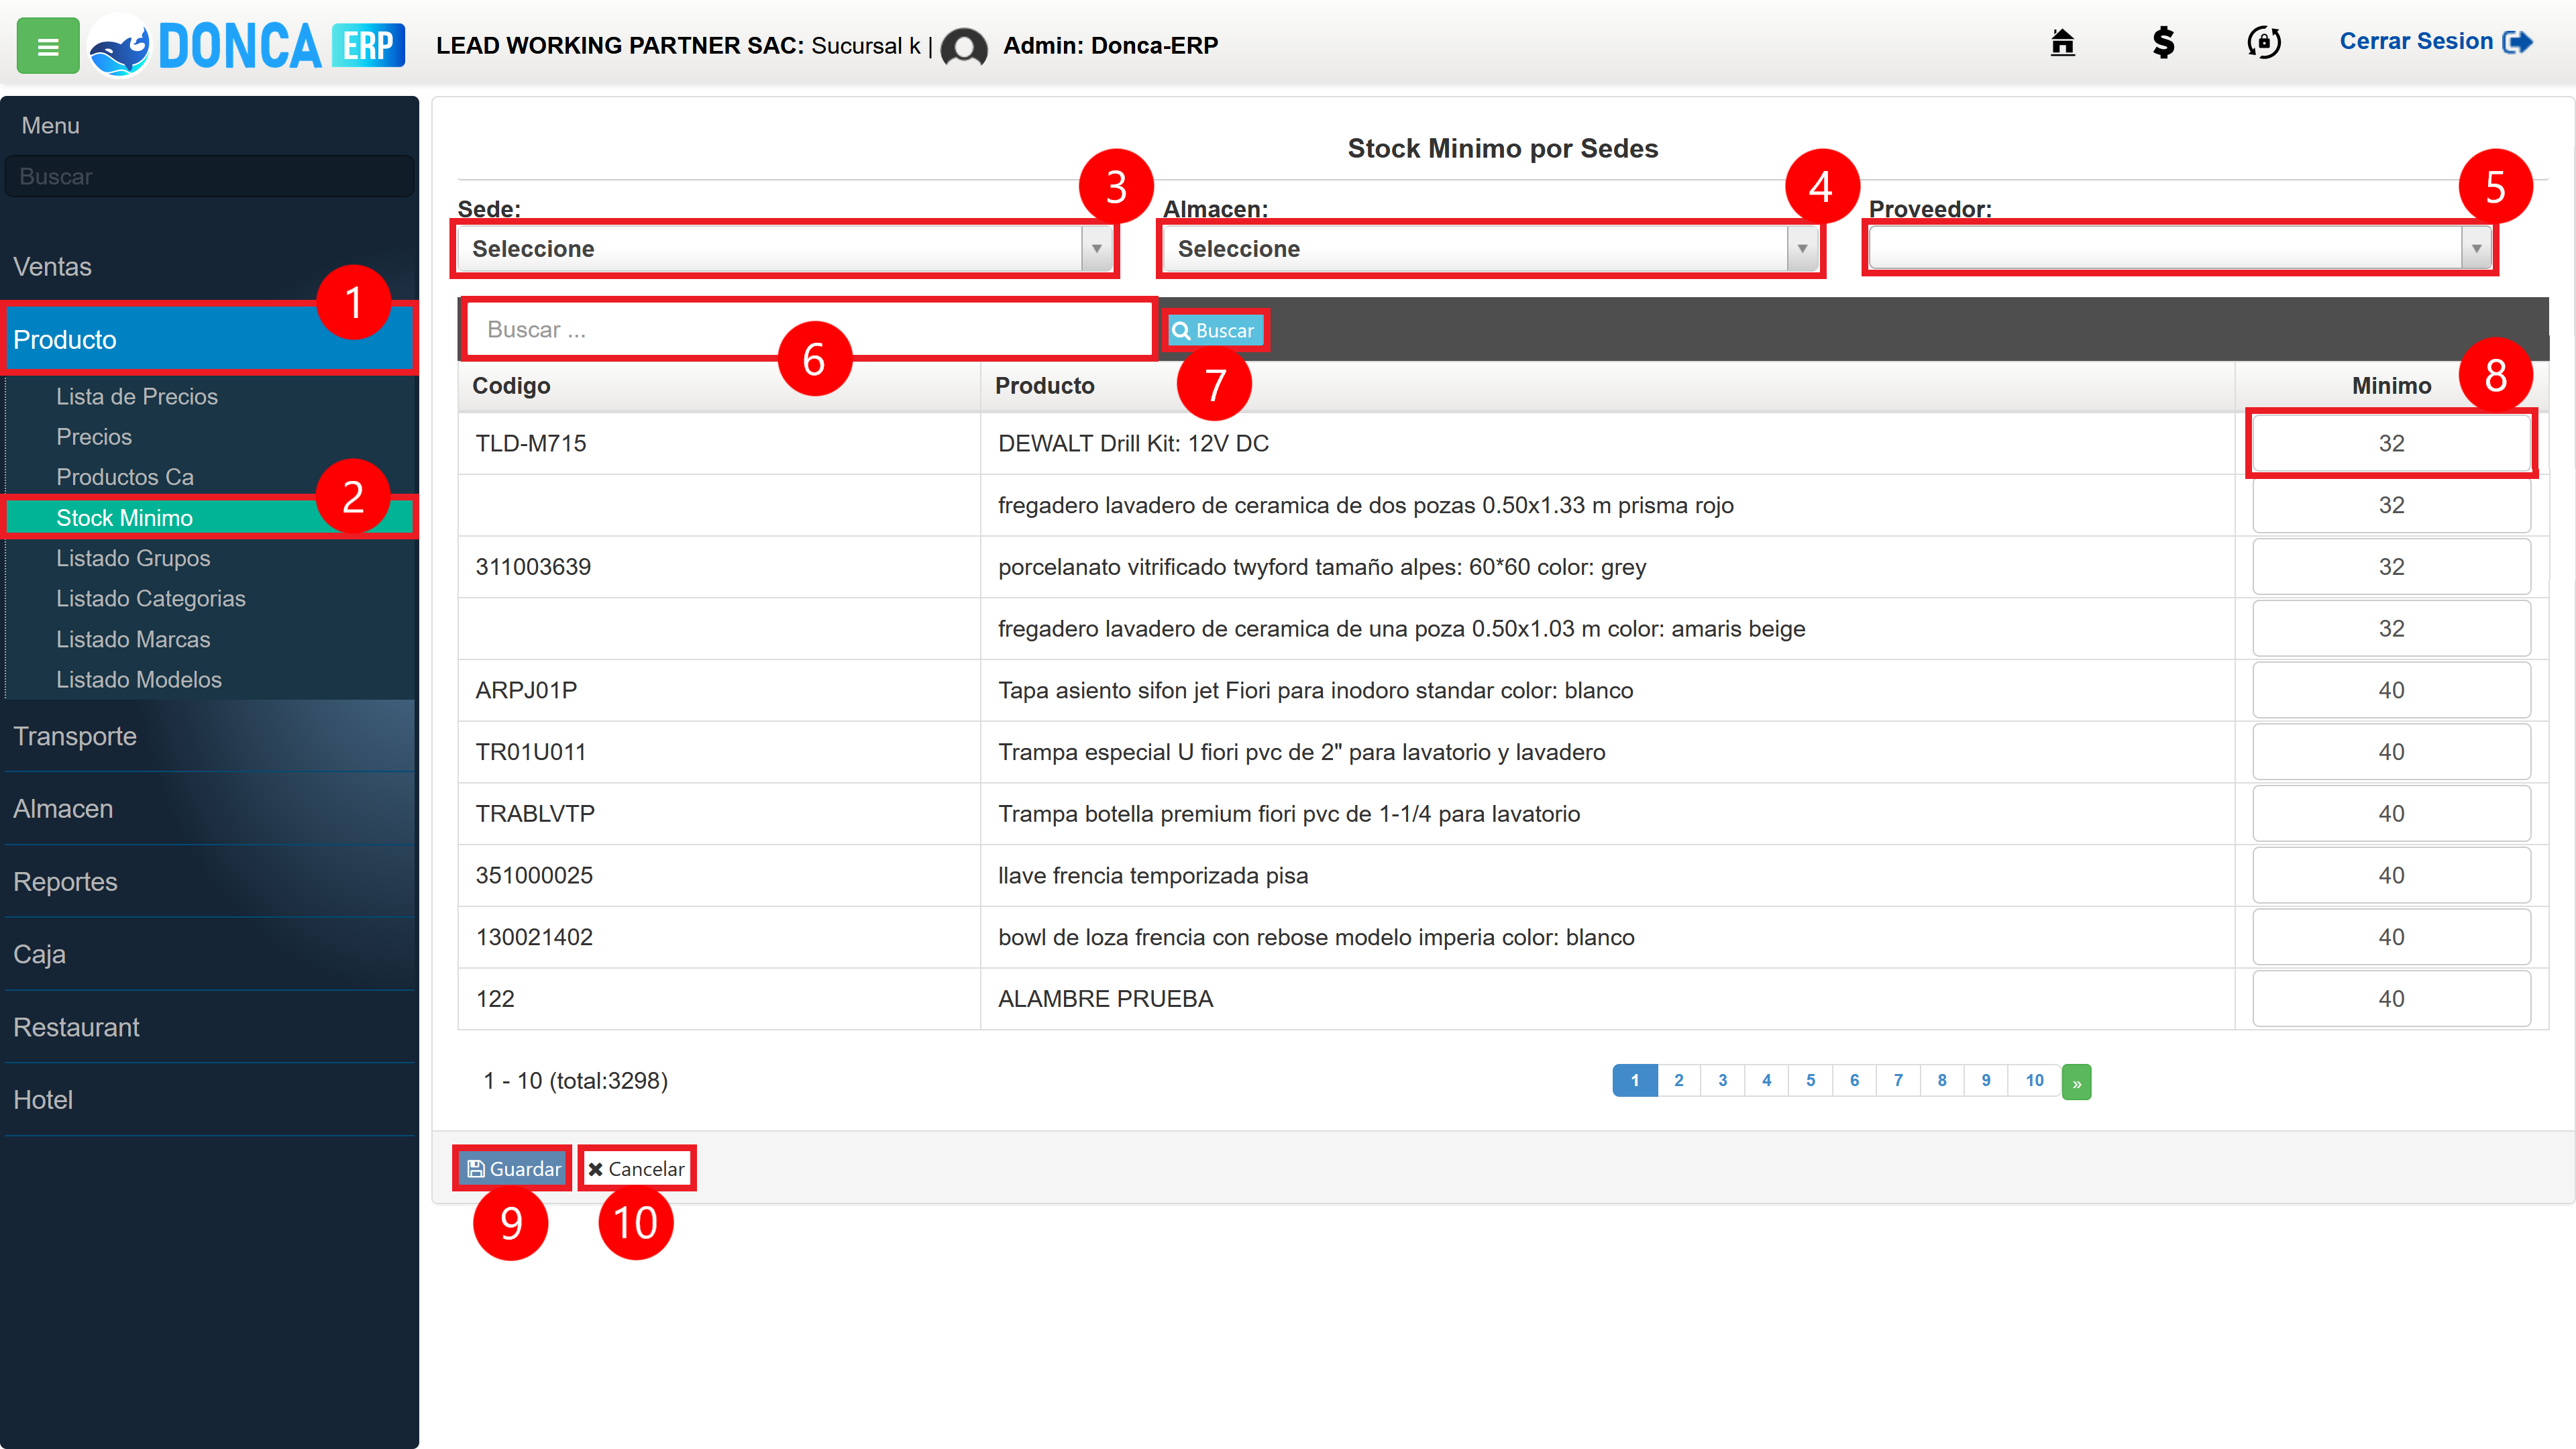Screen dimensions: 2576x1449
Task: Edit Minimo for Trampa especial U row
Action: pyautogui.click(x=2391, y=752)
